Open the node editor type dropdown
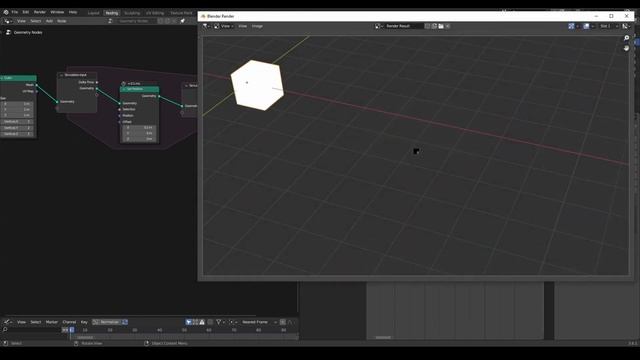 click(7, 21)
